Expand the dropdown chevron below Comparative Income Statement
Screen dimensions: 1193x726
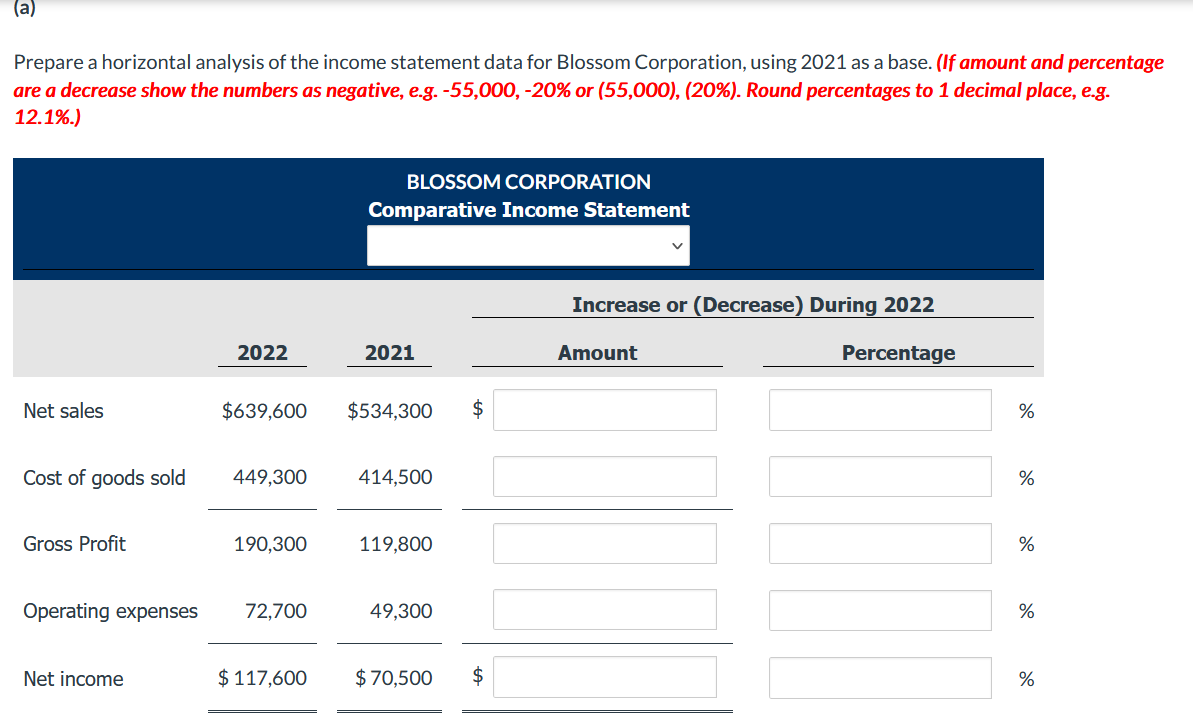pyautogui.click(x=678, y=244)
